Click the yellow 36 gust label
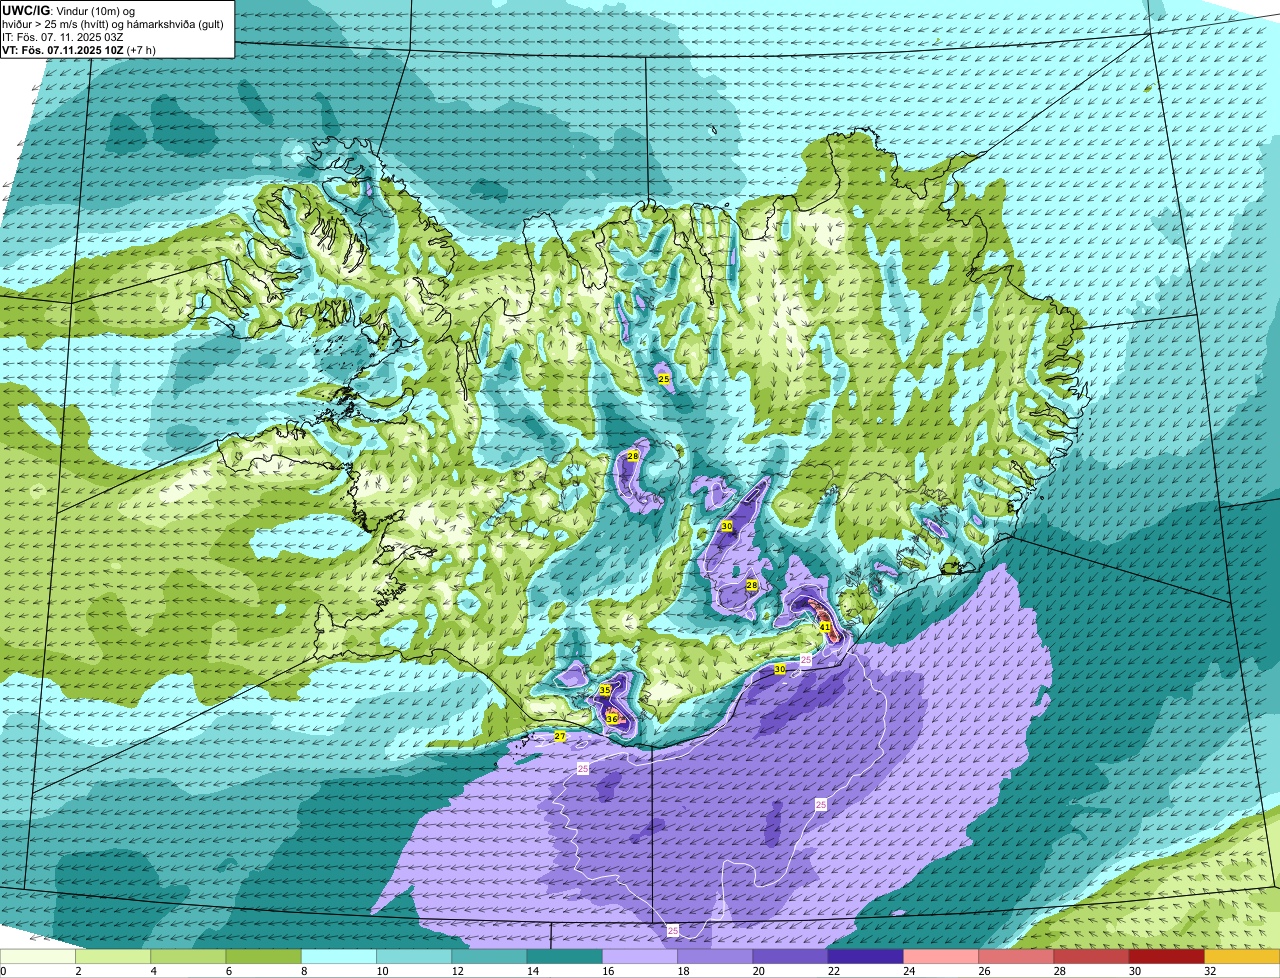This screenshot has width=1280, height=978. coord(612,718)
